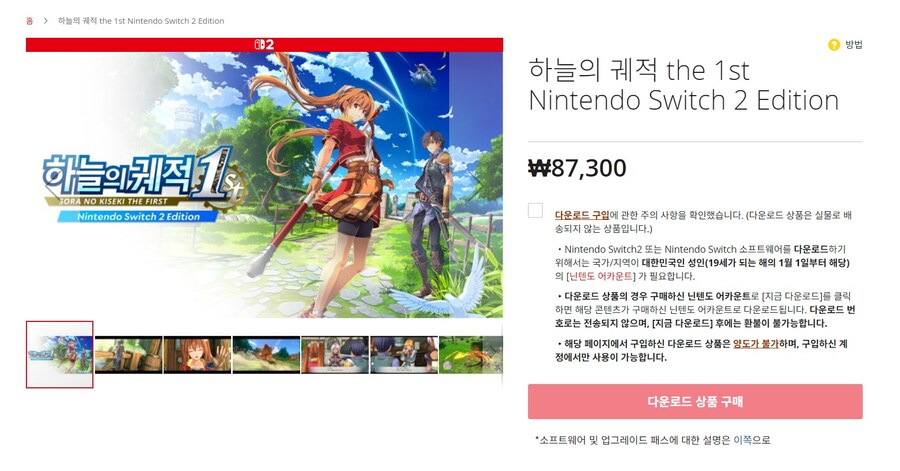
Task: Check the download purchase notice confirmation checkbox
Action: (x=536, y=211)
